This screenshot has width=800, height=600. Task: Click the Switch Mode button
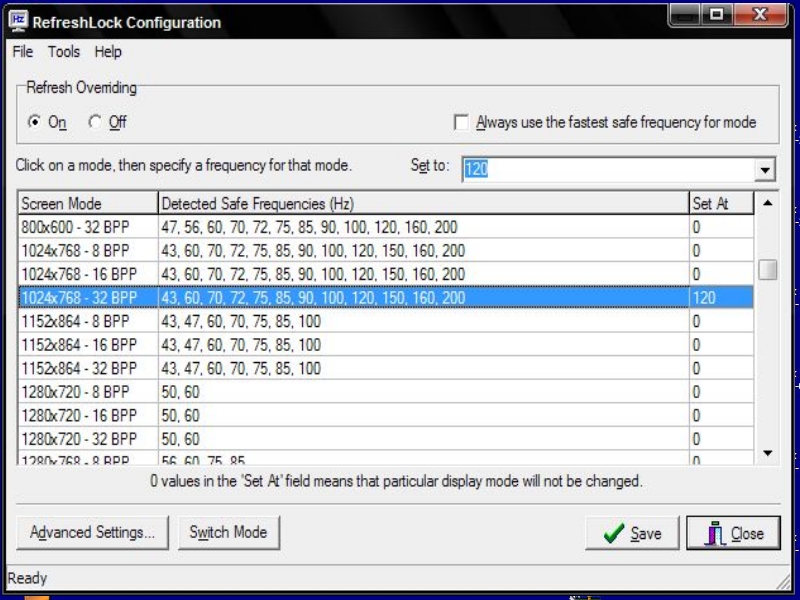tap(229, 533)
